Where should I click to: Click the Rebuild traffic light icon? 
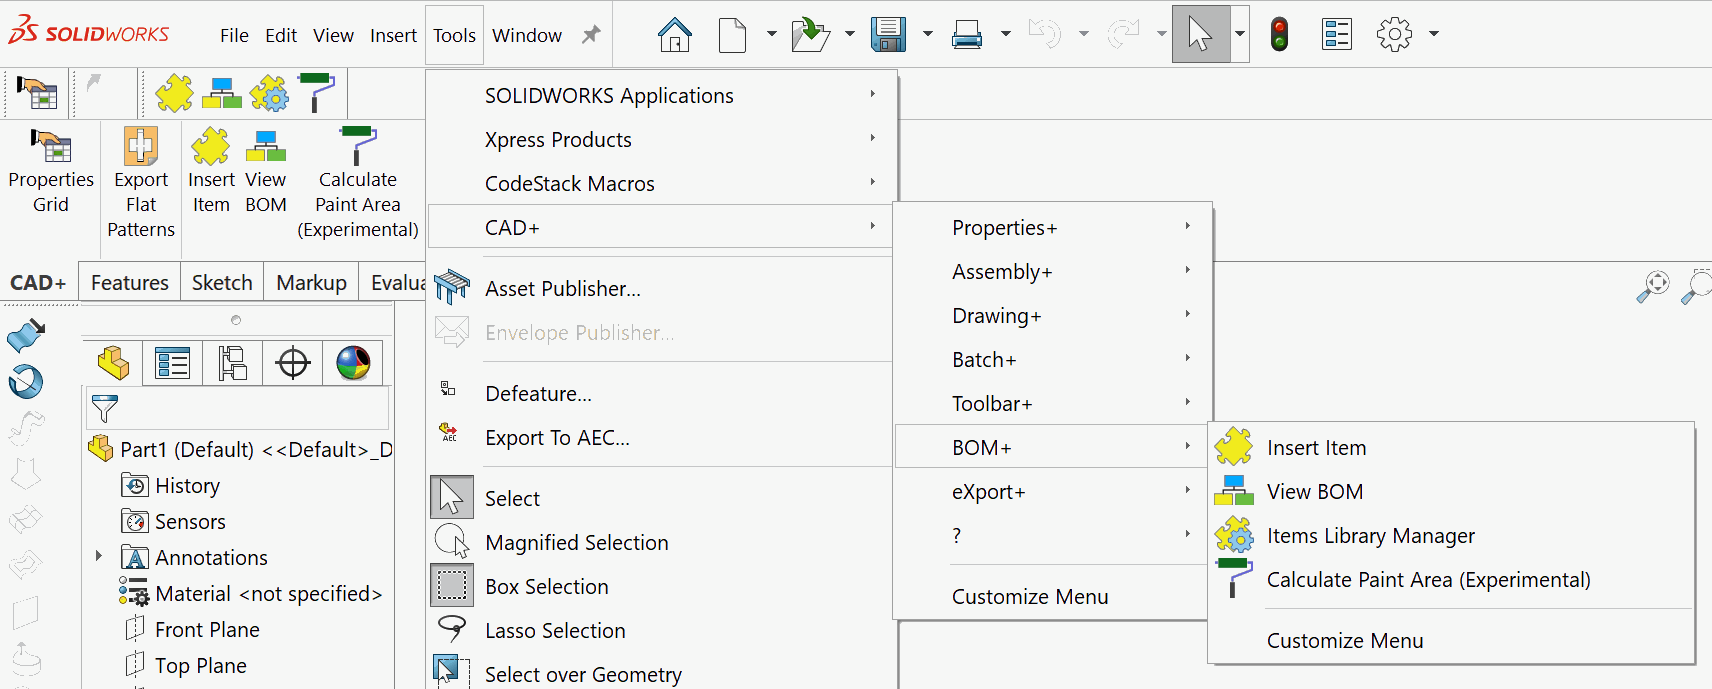[1279, 35]
